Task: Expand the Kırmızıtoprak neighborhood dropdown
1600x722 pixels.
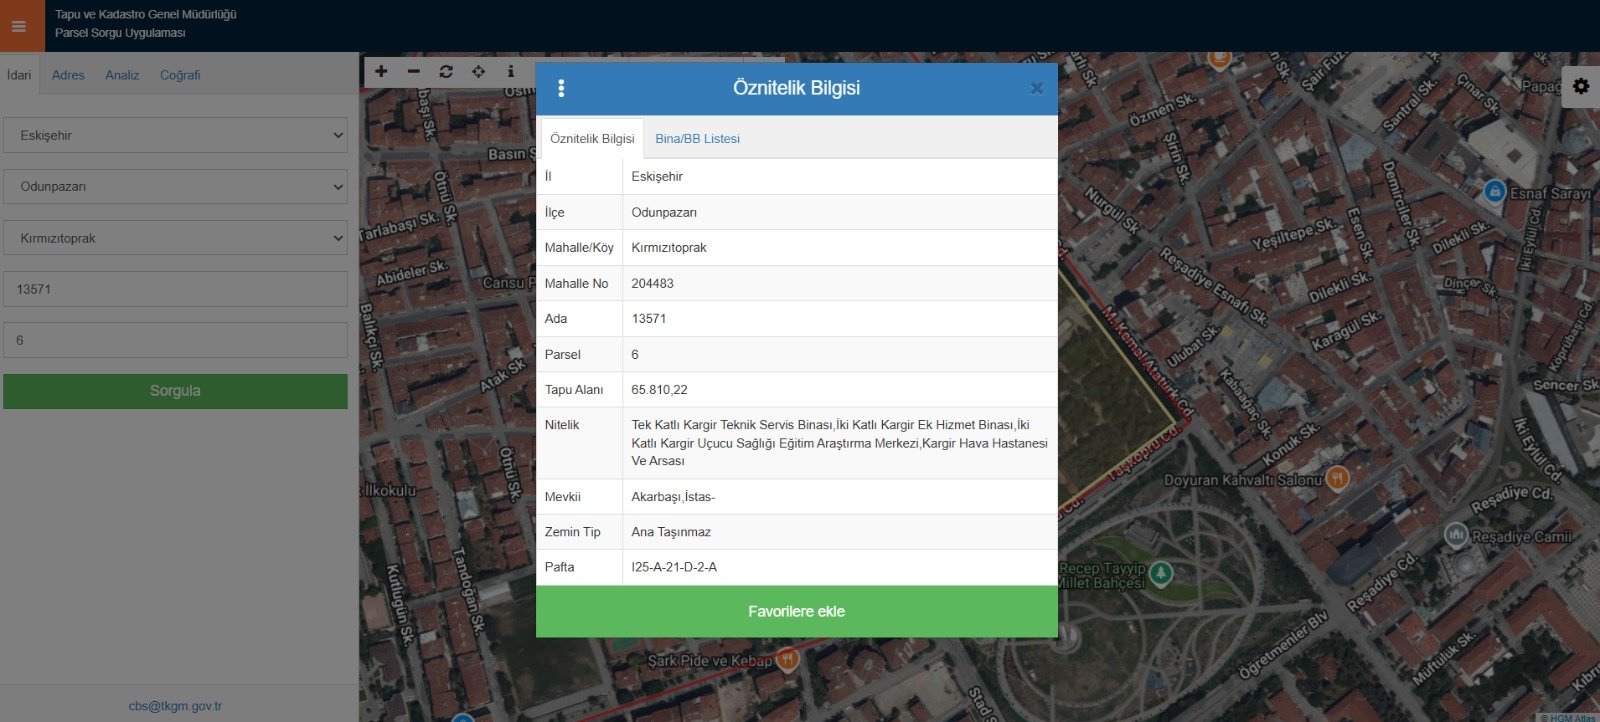Action: [175, 238]
